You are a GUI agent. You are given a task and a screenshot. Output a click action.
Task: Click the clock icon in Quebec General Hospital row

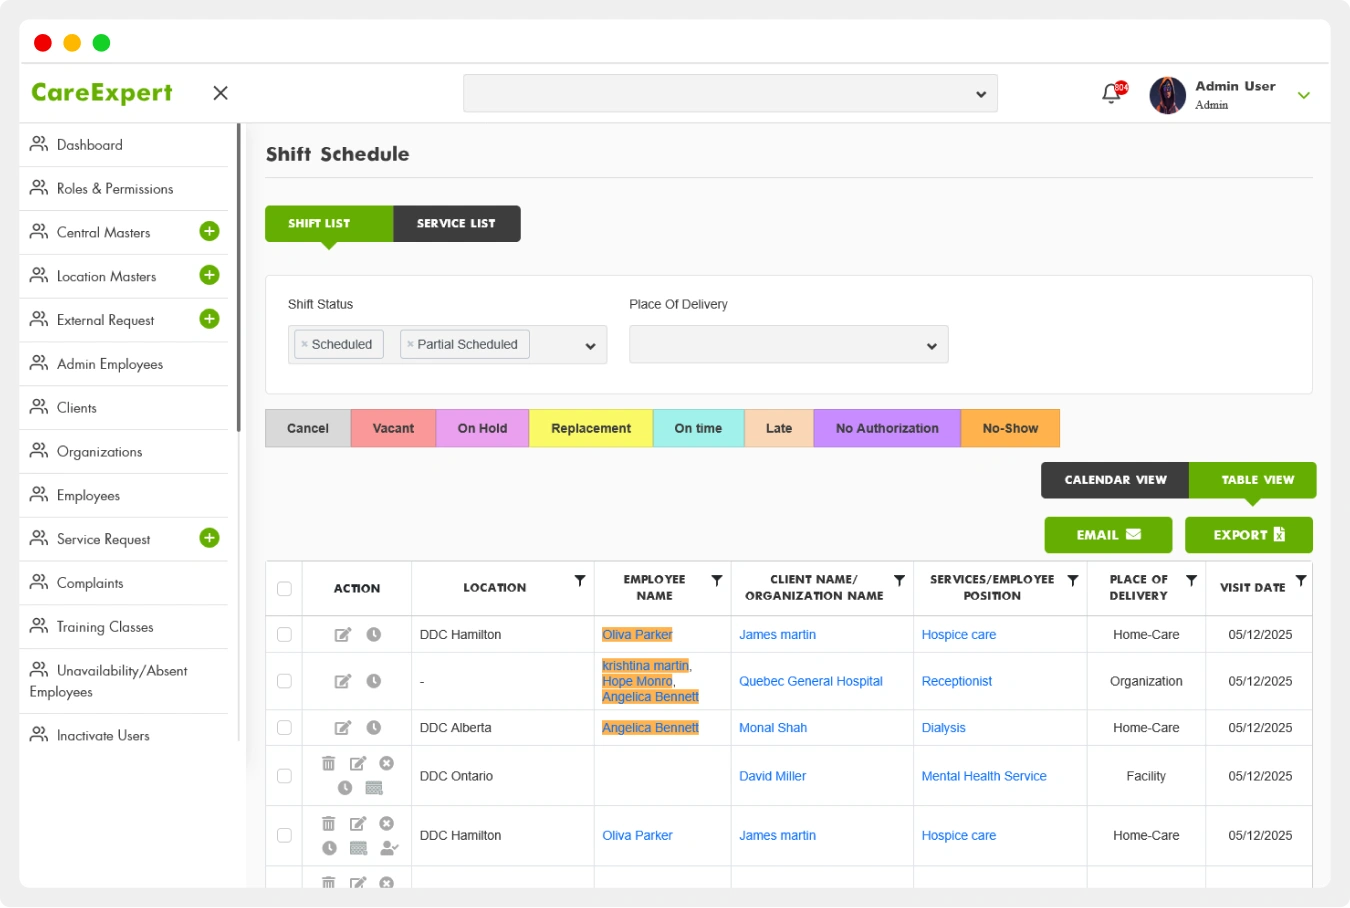pyautogui.click(x=373, y=681)
